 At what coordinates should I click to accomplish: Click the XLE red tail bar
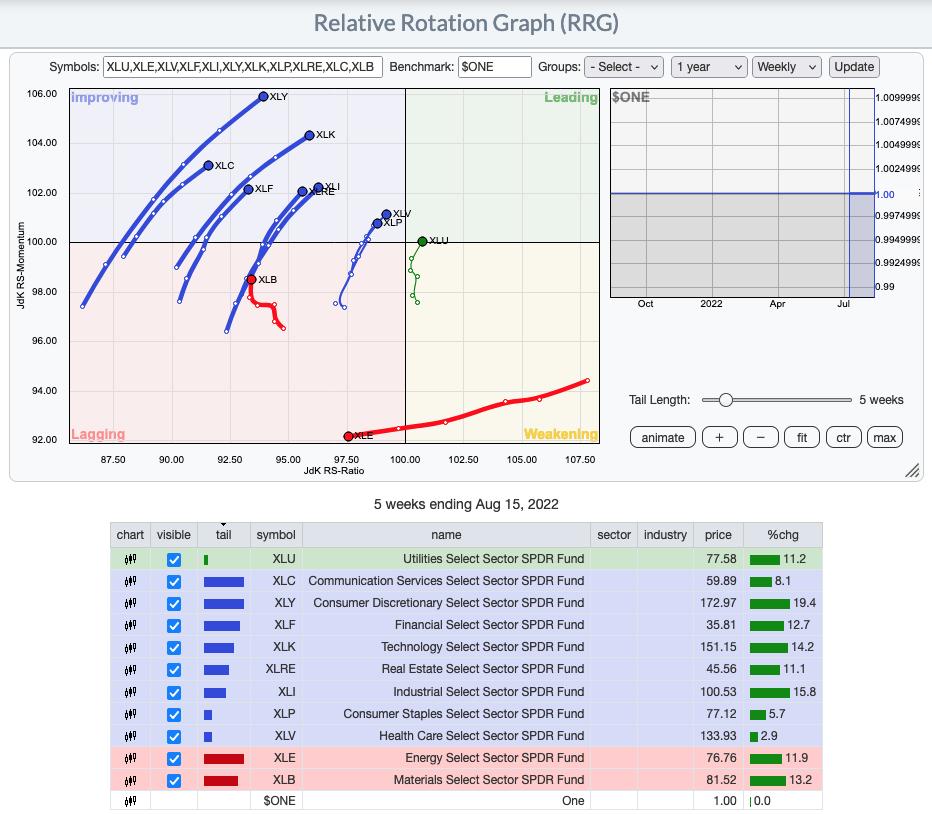point(223,759)
